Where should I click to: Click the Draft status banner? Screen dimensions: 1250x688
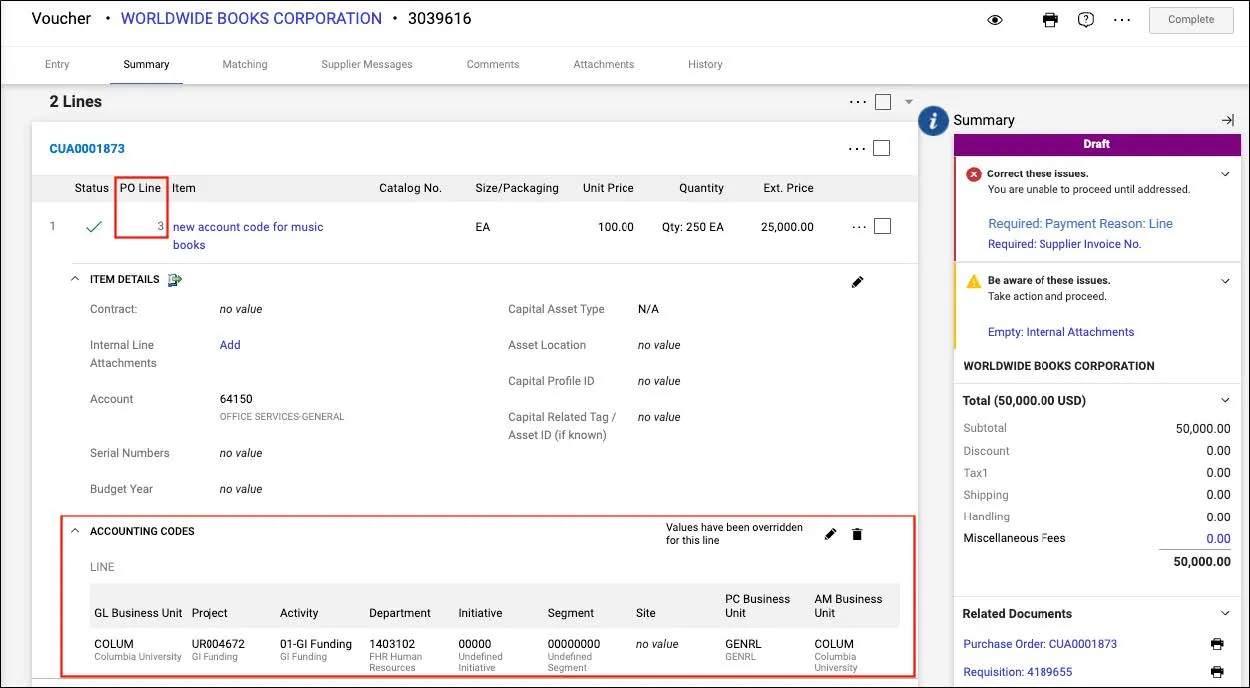(x=1097, y=144)
